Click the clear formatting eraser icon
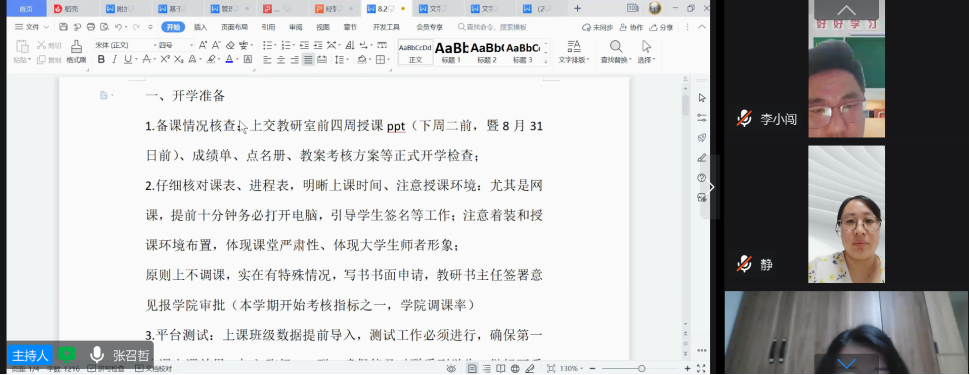This screenshot has height=375, width=970. pyautogui.click(x=230, y=45)
